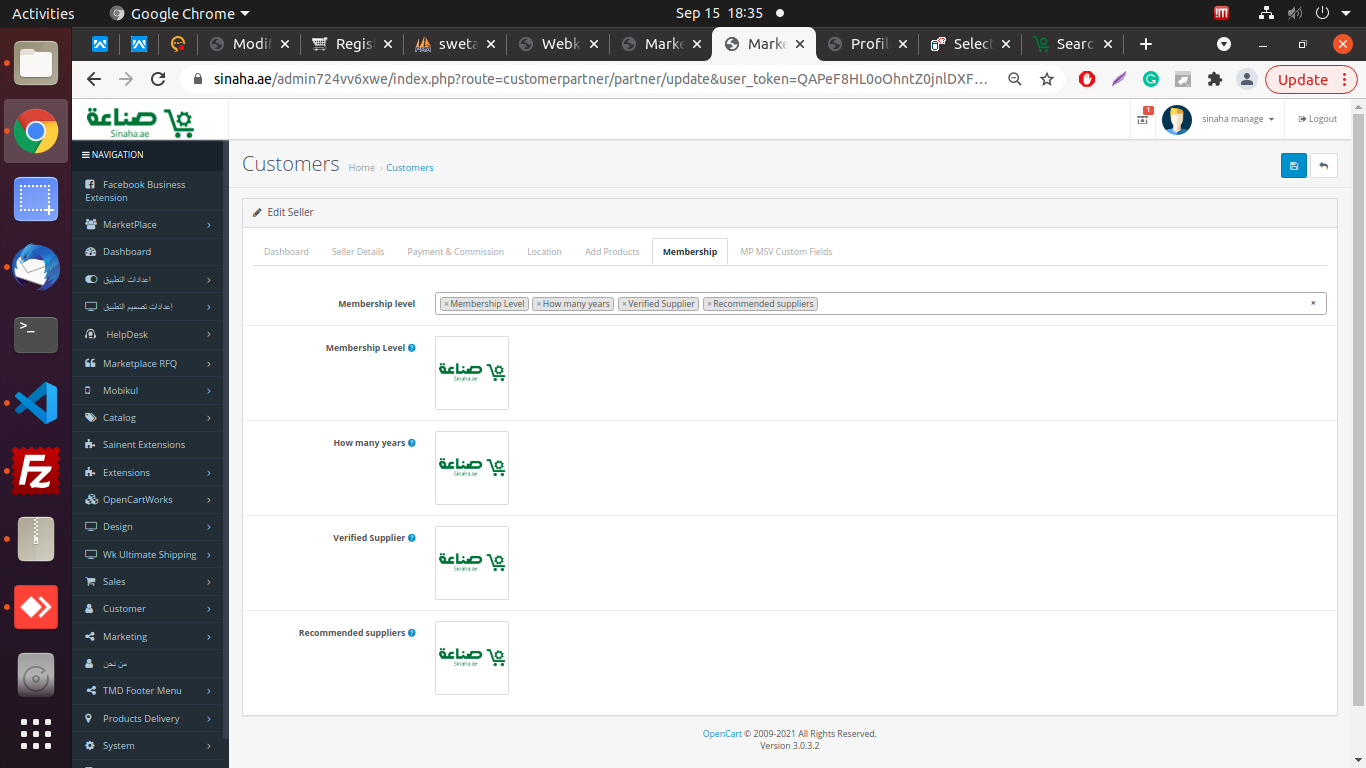This screenshot has height=768, width=1366.
Task: Expand the Catalog navigation menu
Action: point(148,418)
